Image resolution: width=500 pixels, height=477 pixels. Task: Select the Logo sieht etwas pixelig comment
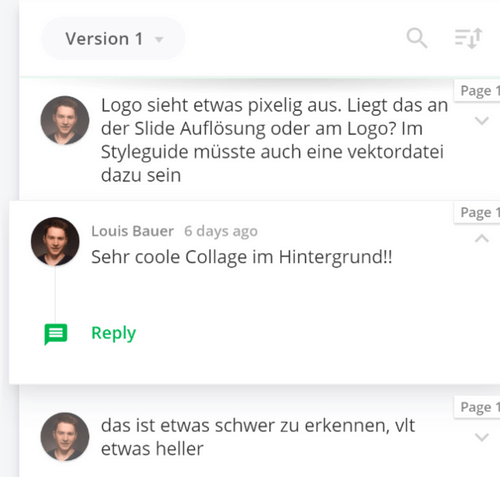[274, 140]
